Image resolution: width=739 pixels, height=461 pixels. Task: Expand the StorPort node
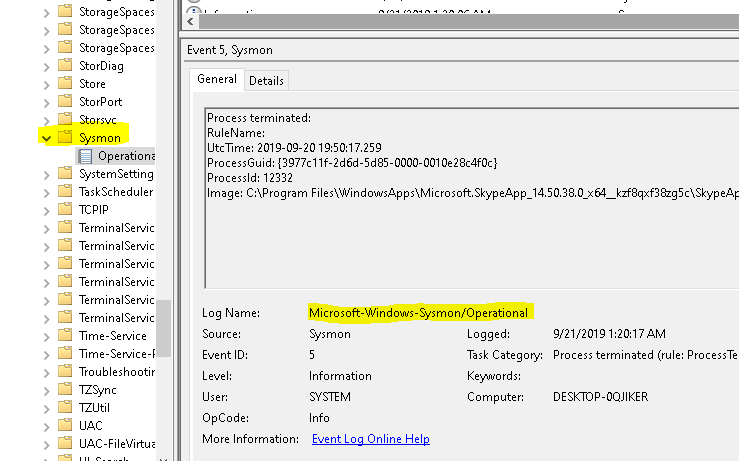coord(47,103)
